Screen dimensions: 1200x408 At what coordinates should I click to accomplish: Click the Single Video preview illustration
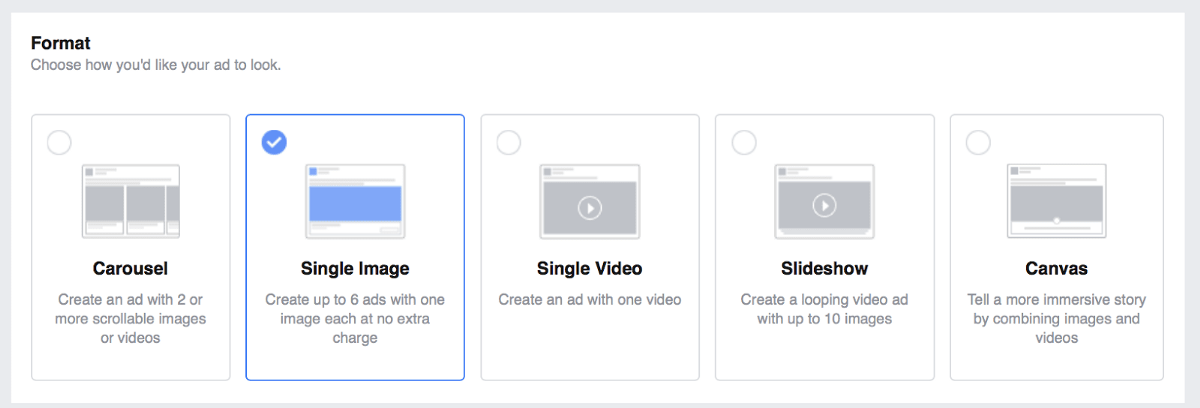click(589, 201)
